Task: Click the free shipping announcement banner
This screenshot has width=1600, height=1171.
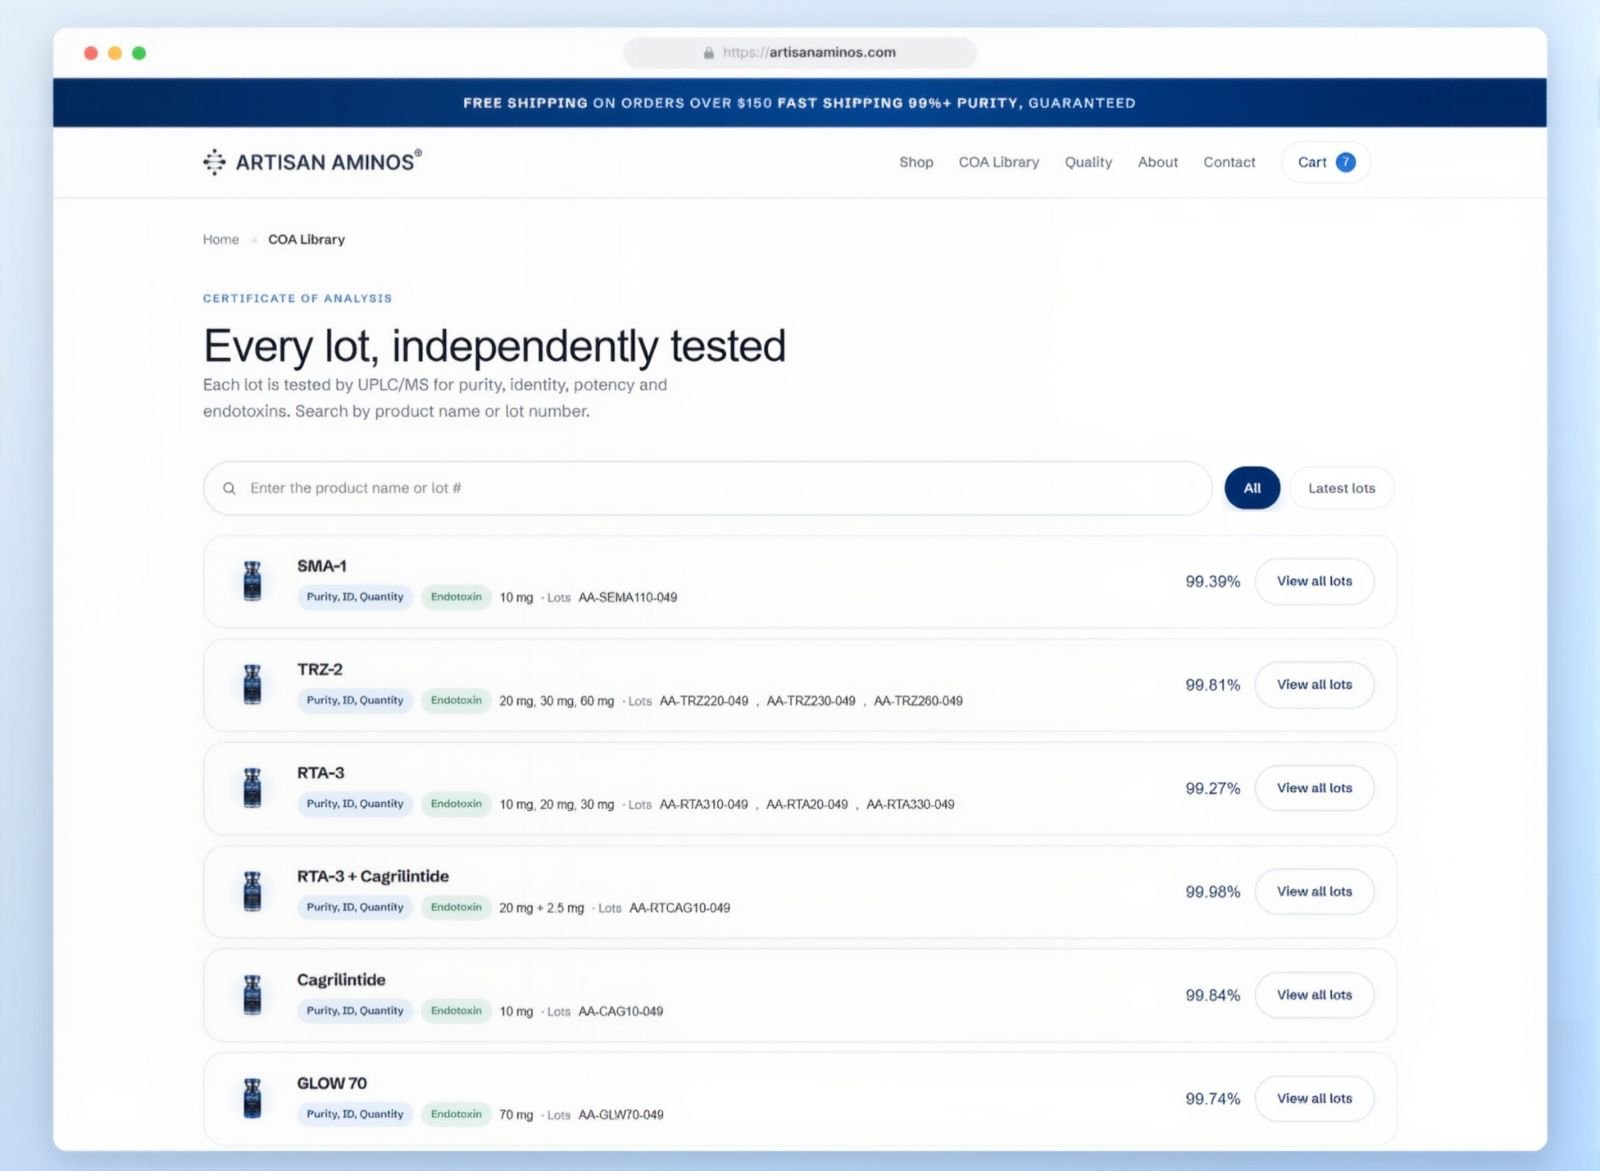Action: [800, 103]
